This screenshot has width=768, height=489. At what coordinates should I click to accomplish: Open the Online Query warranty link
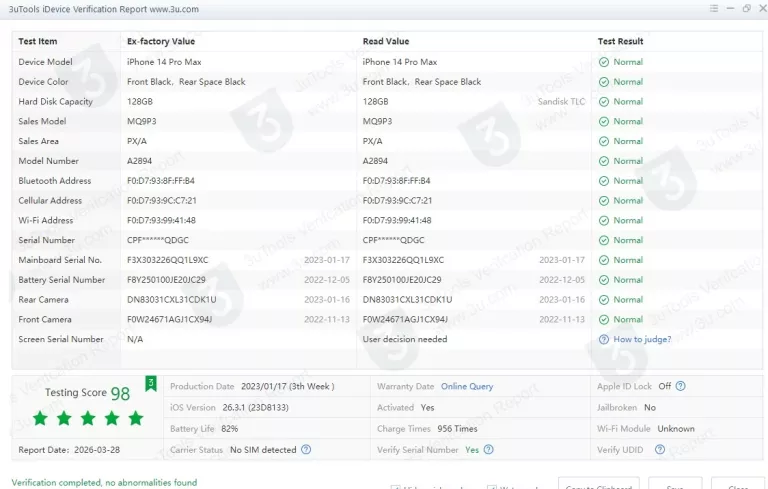coord(467,386)
